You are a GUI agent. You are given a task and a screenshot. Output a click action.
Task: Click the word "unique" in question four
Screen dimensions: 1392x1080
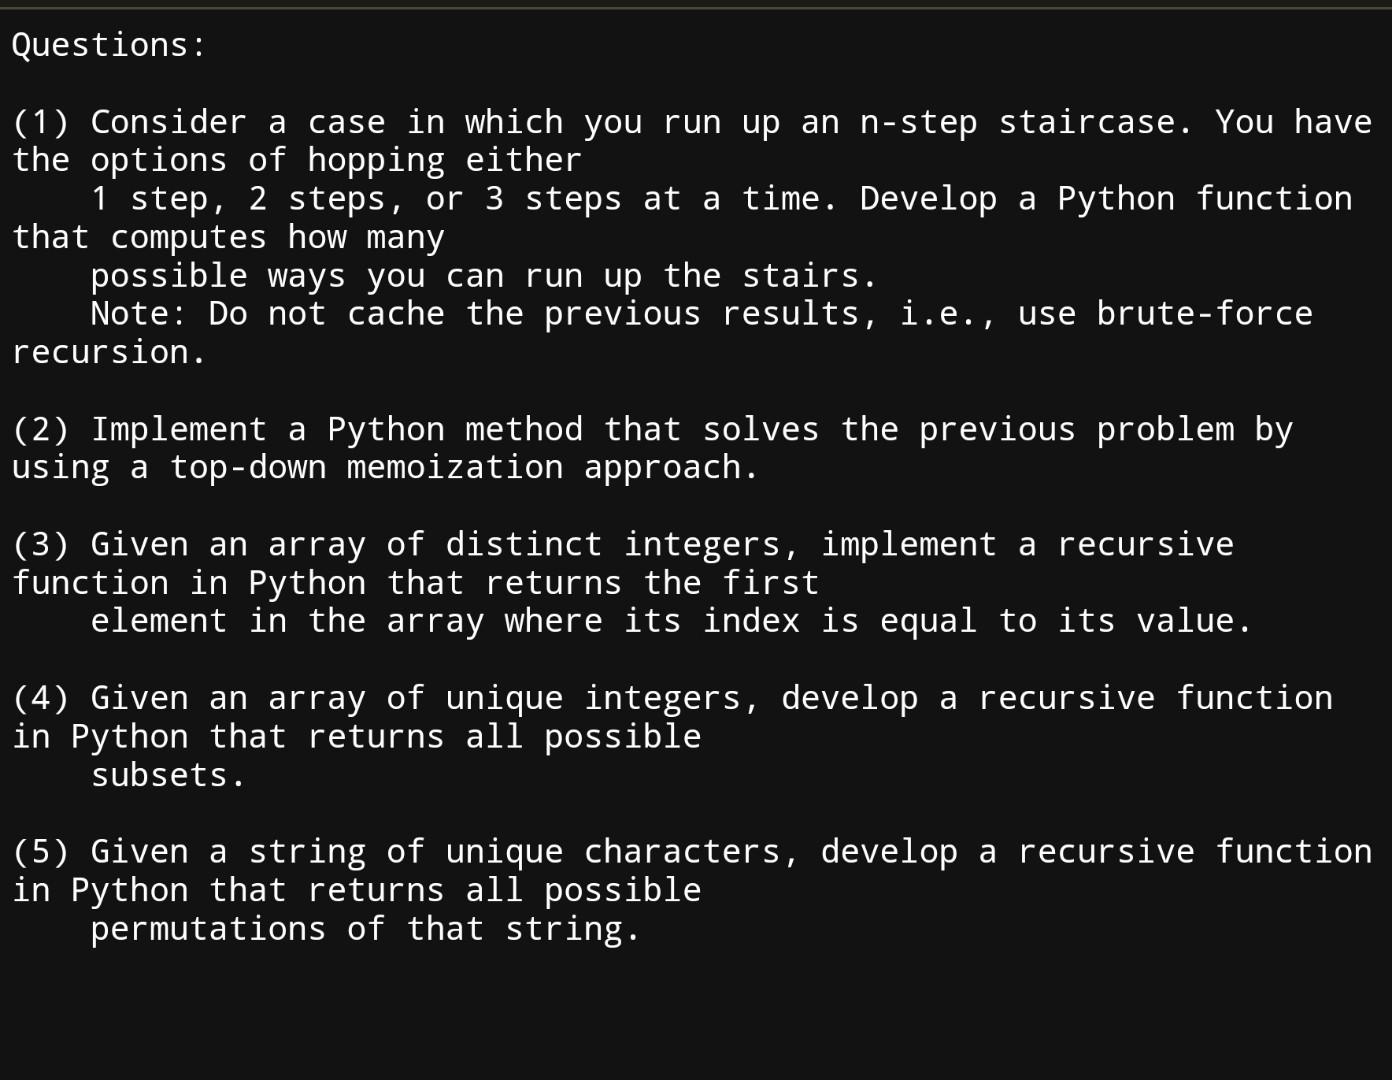[503, 698]
